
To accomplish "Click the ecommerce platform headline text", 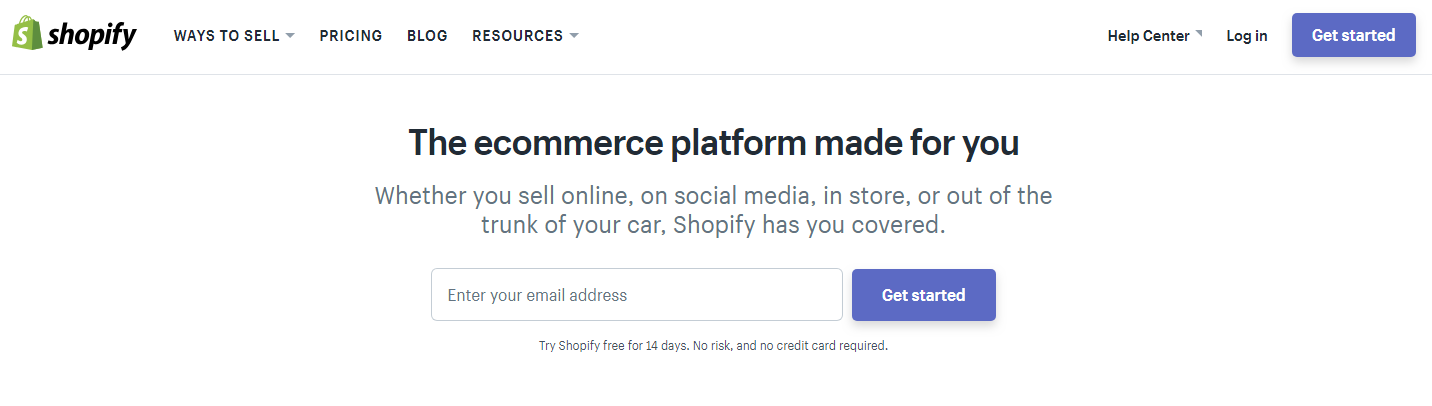I will pyautogui.click(x=714, y=144).
